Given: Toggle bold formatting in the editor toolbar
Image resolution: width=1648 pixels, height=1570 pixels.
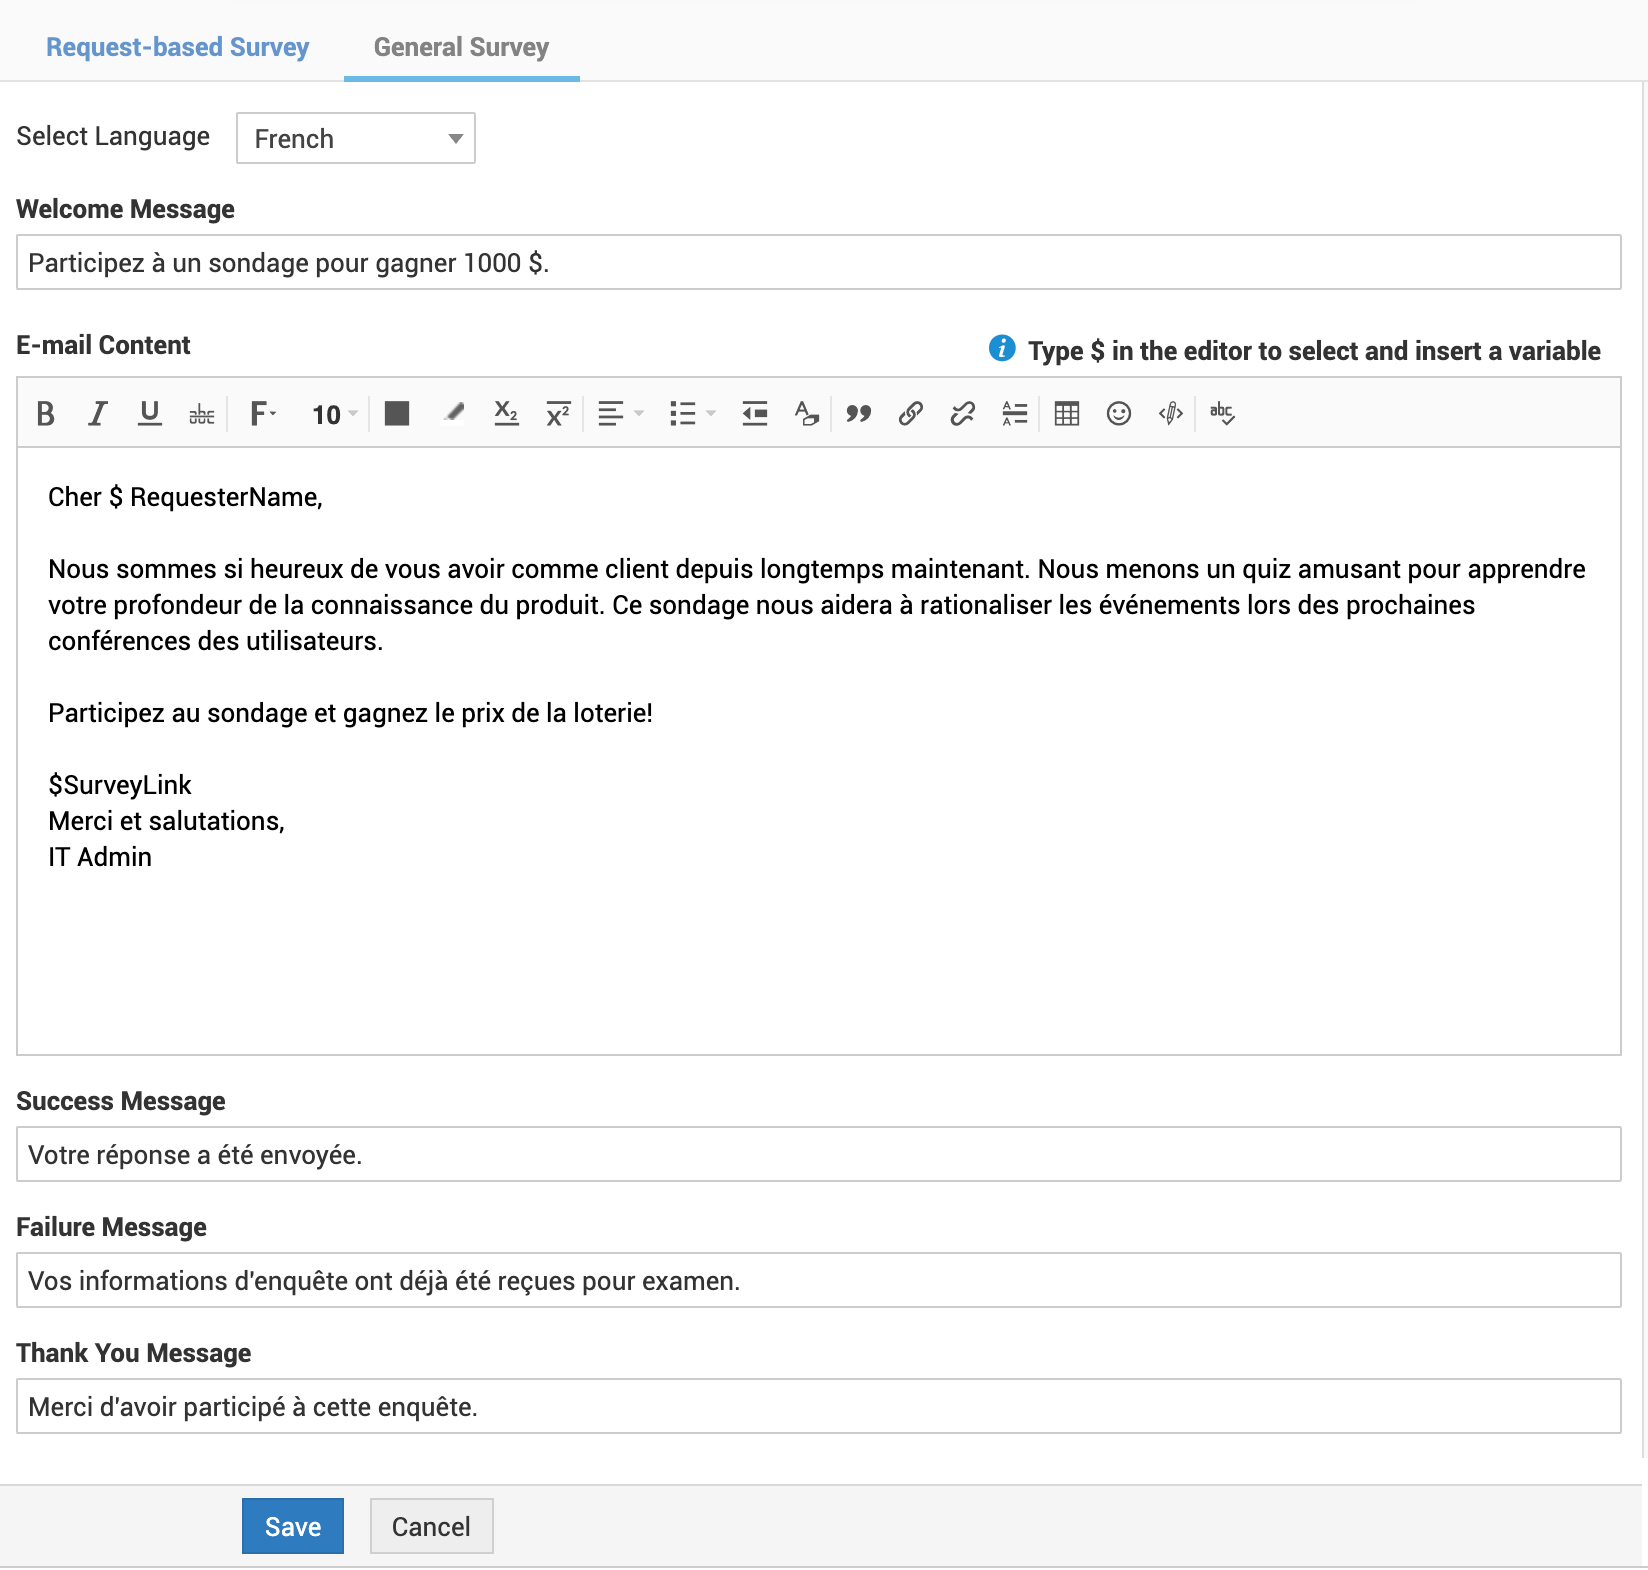Looking at the screenshot, I should coord(45,413).
